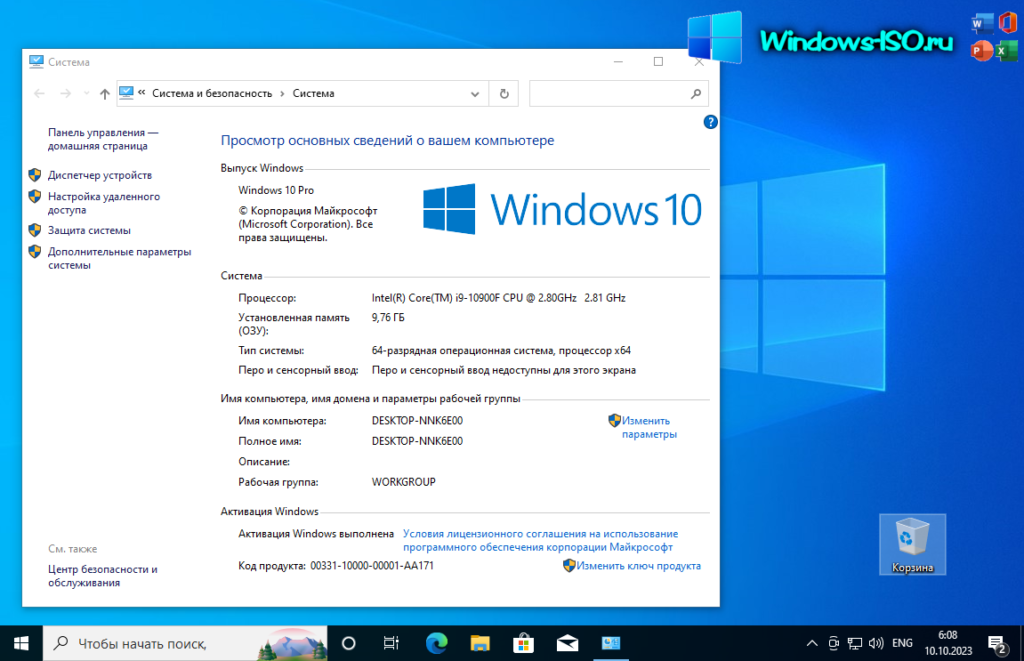Select the Recycle Bin desktop icon

912,544
